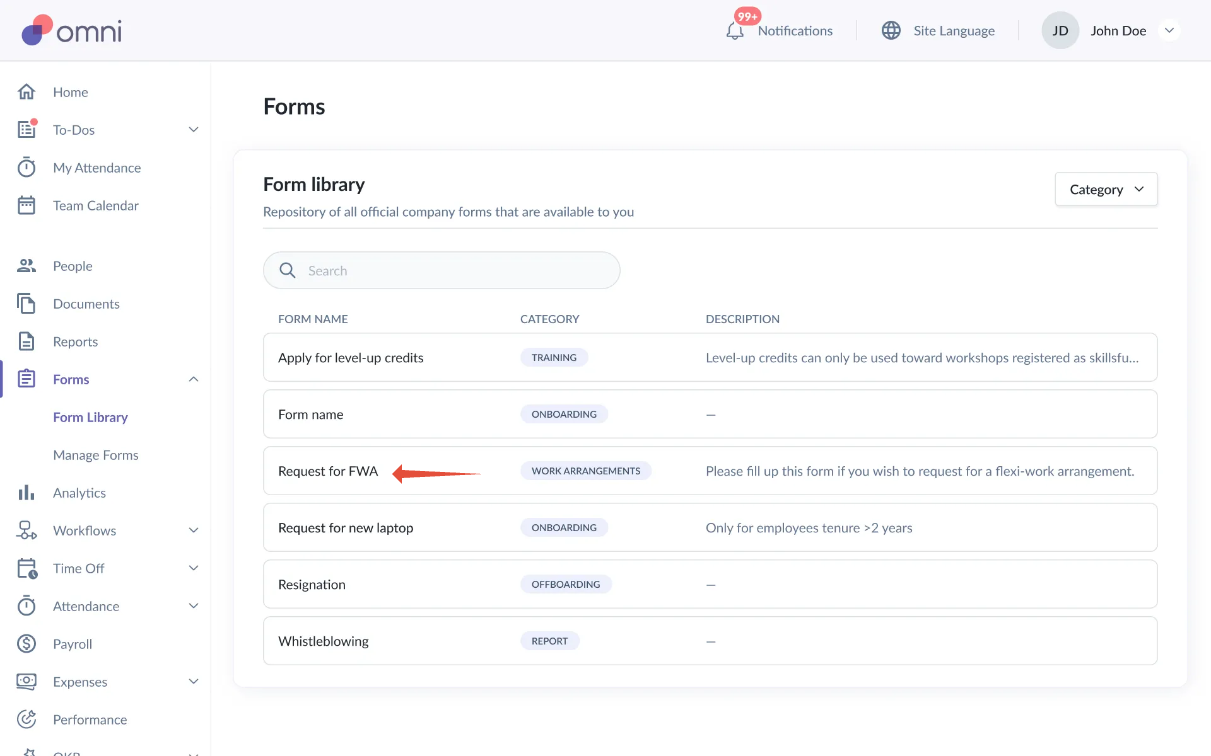1211x756 pixels.
Task: Open People from sidebar
Action: click(x=72, y=266)
